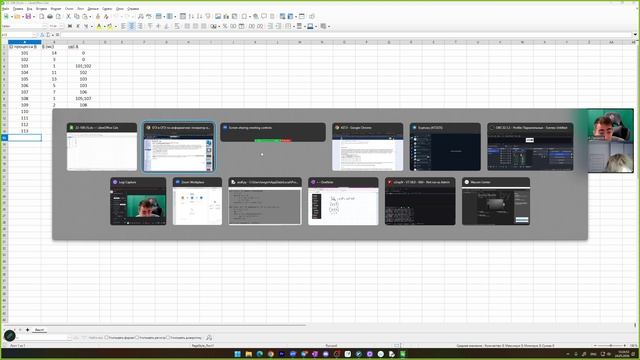Cut selection with the scissors icon
Image resolution: width=640 pixels, height=360 pixels.
[x=68, y=16]
